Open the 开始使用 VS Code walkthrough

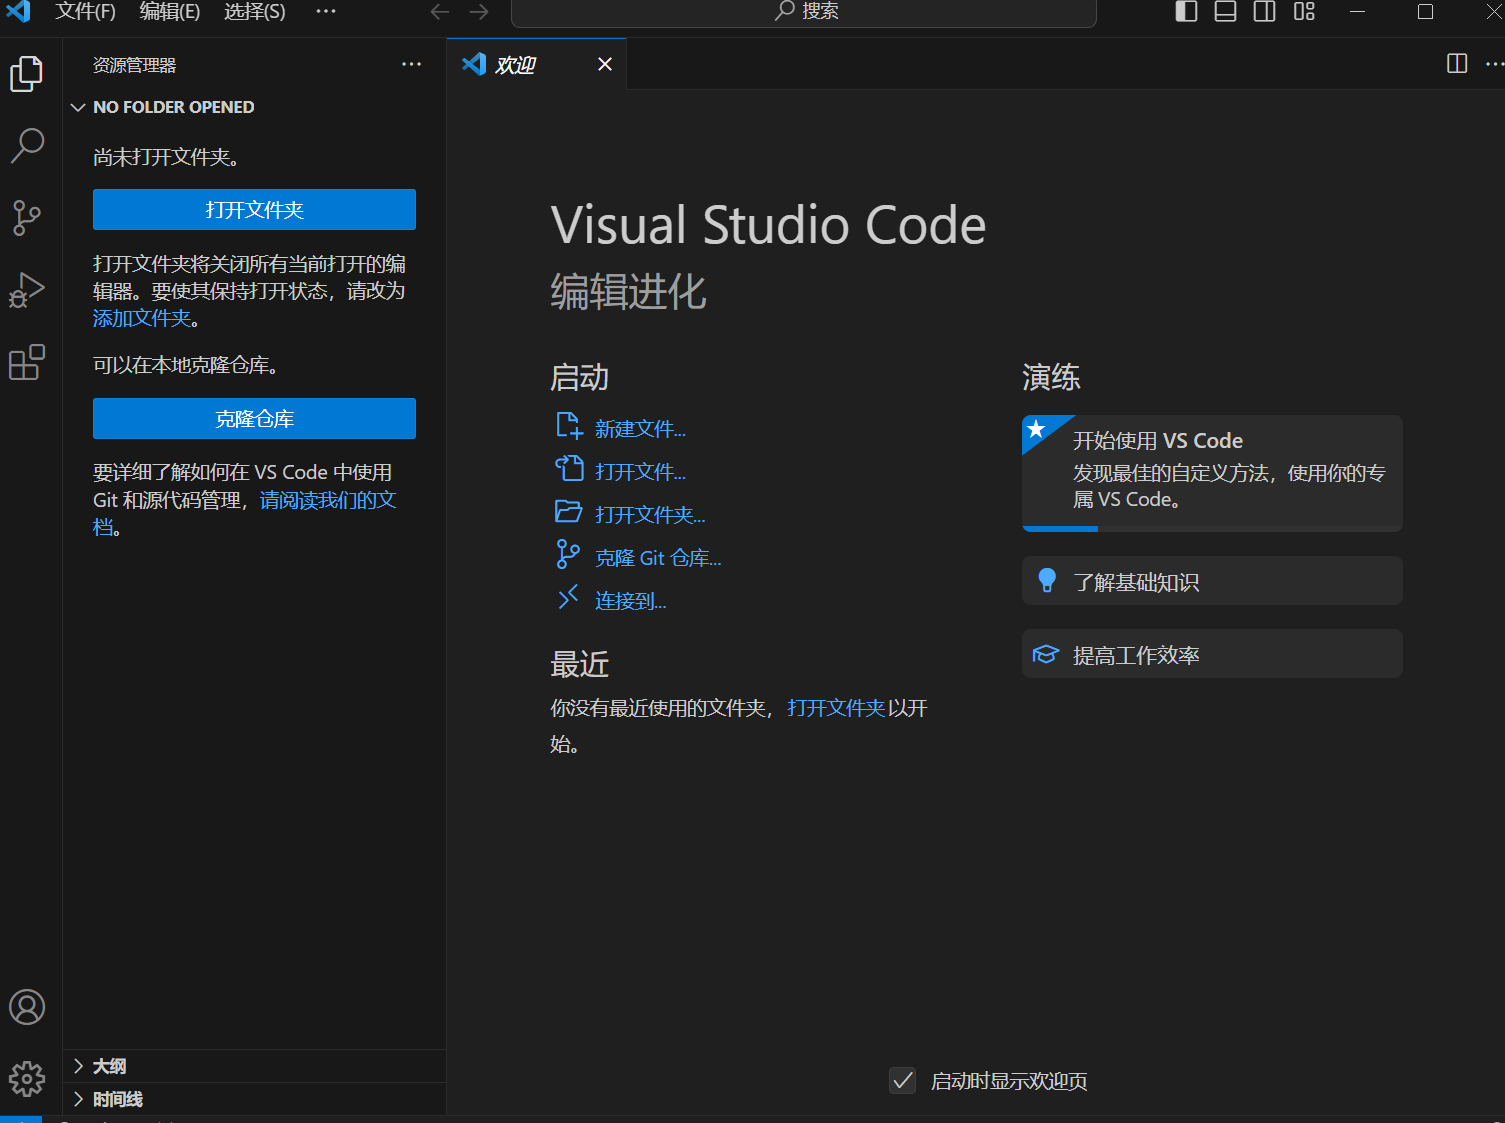pyautogui.click(x=1212, y=473)
